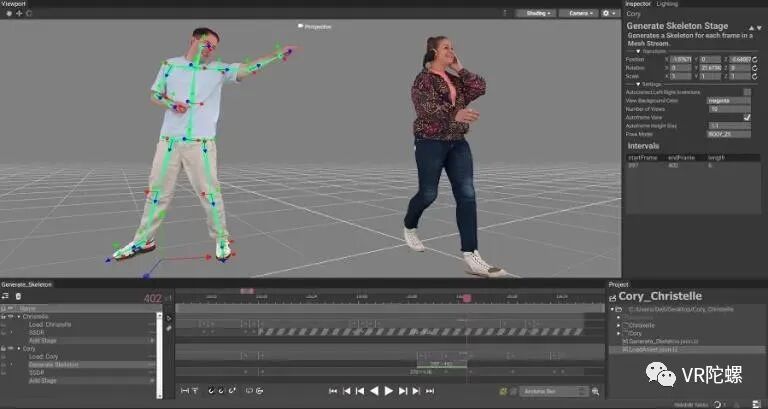
Task: Toggle lock on Load: Cory stage
Action: (3, 357)
